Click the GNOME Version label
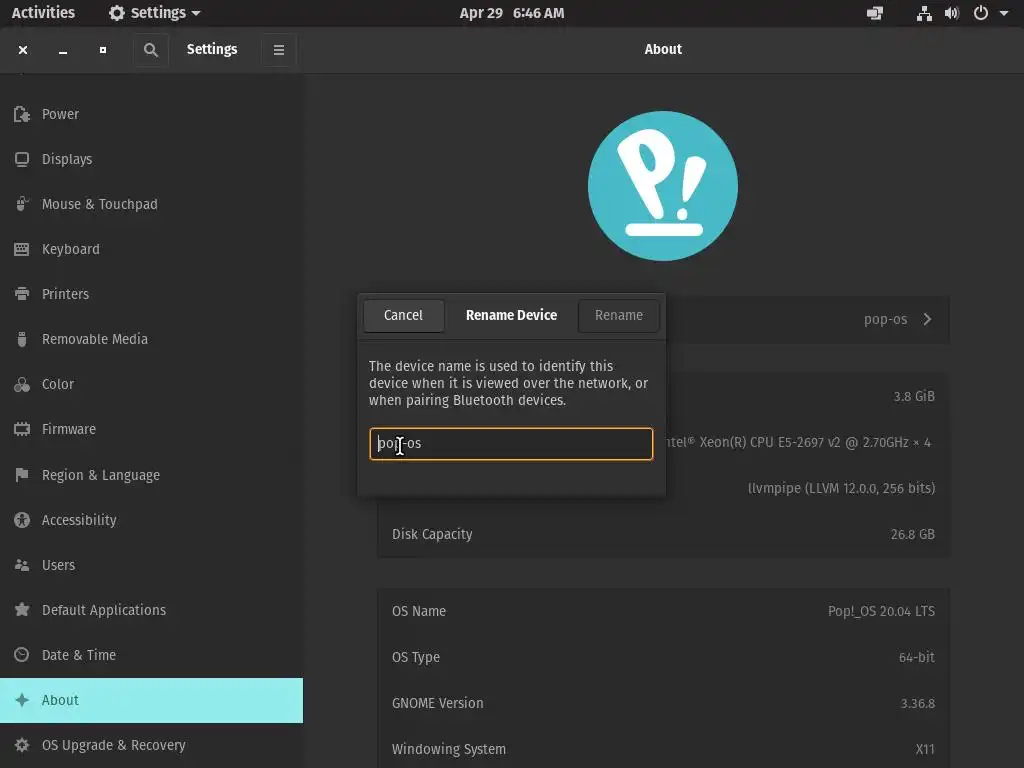This screenshot has width=1024, height=768. click(438, 703)
